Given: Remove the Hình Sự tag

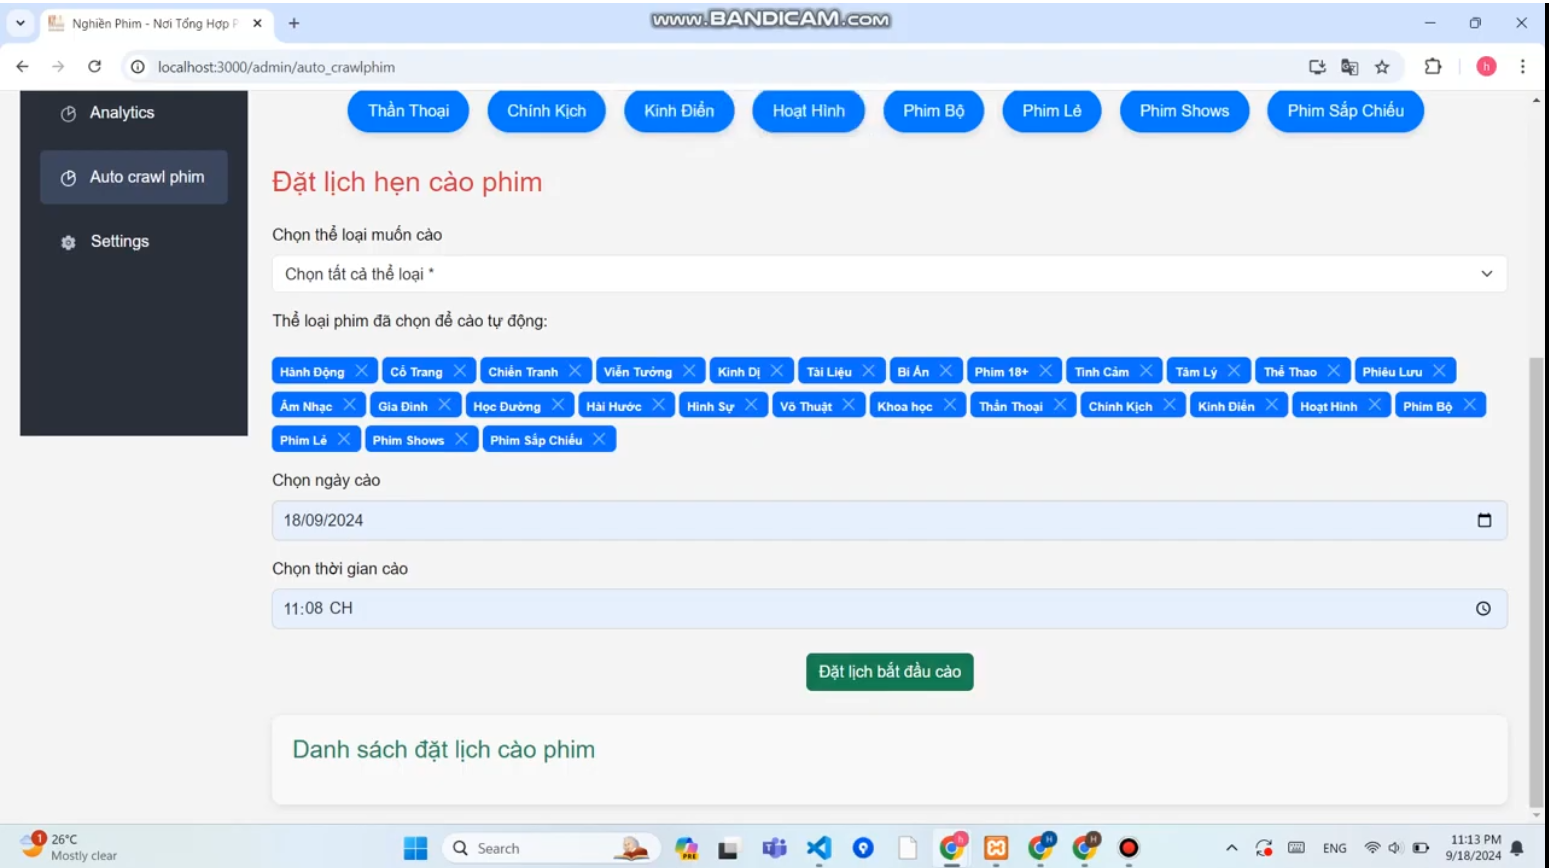Looking at the screenshot, I should click(x=751, y=405).
